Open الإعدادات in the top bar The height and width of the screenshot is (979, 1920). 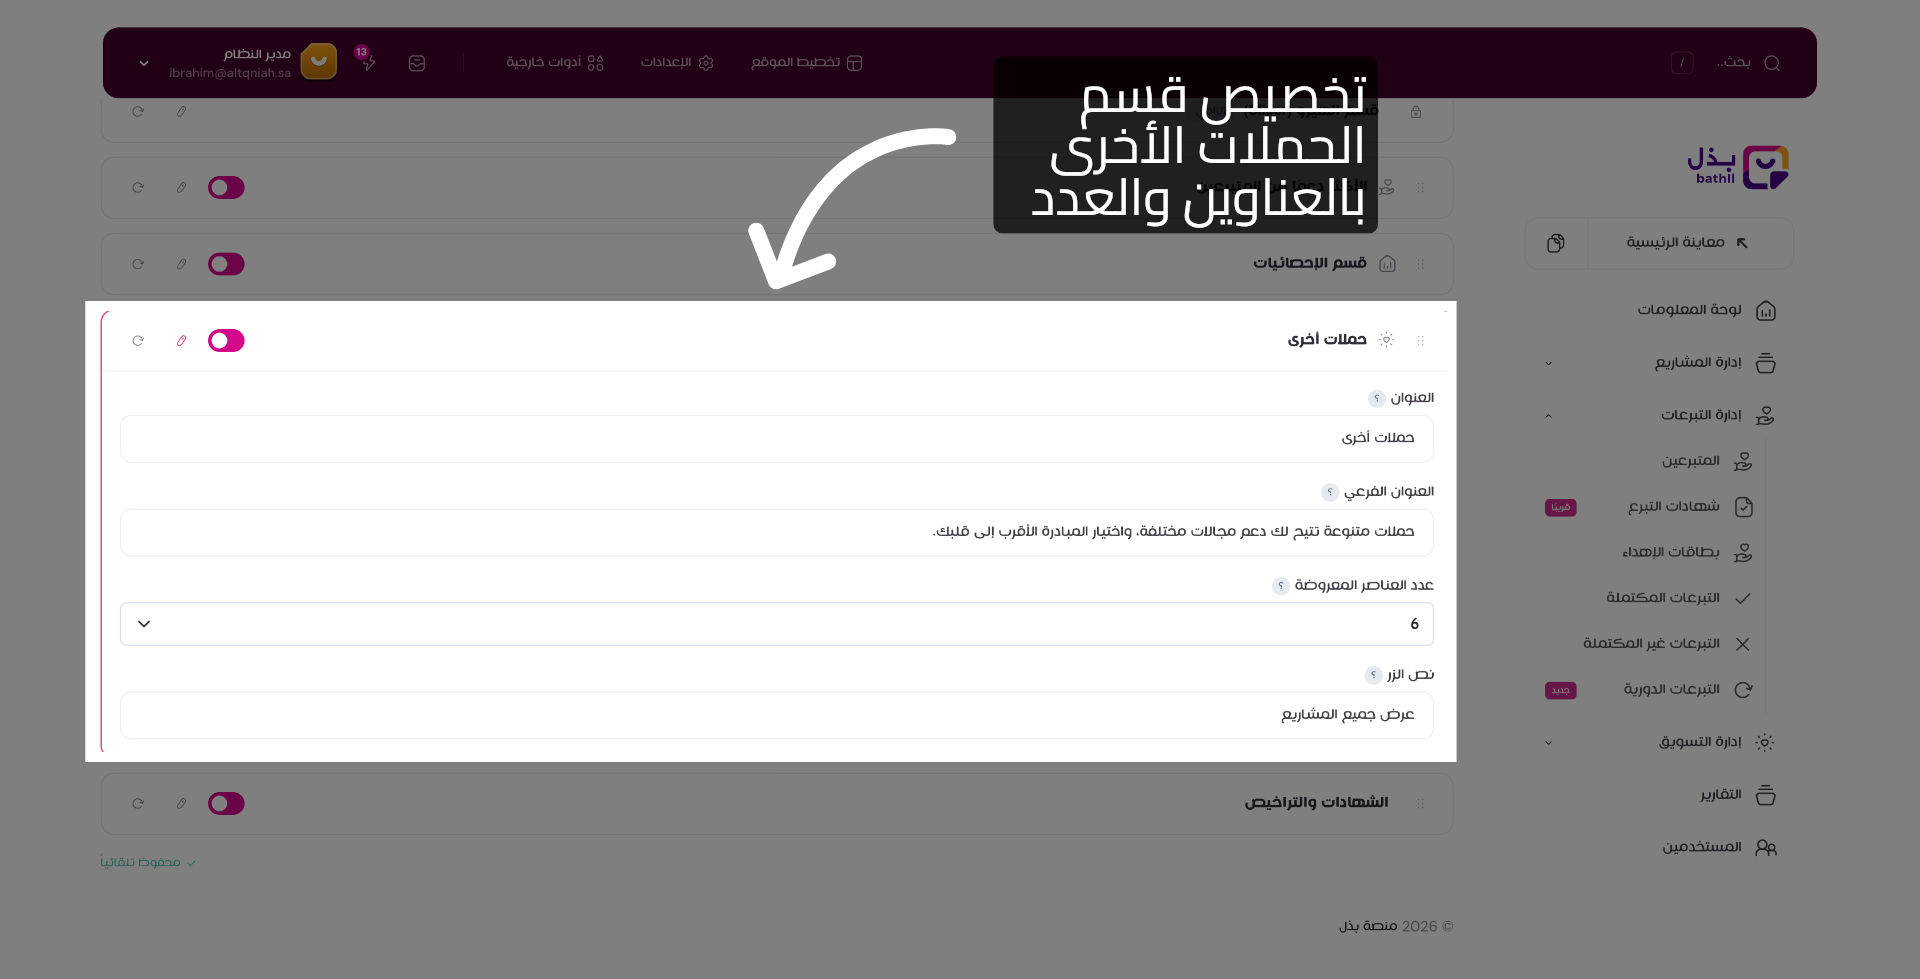677,63
